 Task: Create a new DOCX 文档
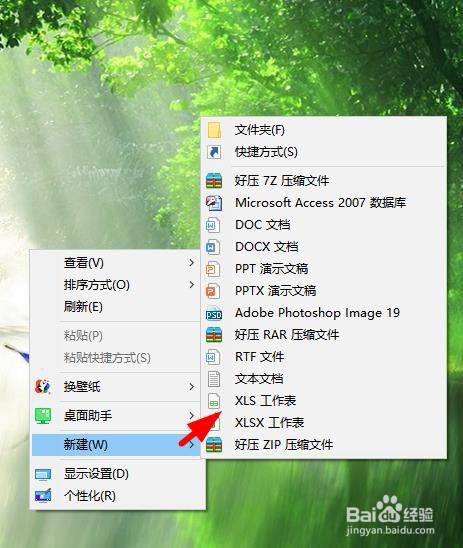324,247
